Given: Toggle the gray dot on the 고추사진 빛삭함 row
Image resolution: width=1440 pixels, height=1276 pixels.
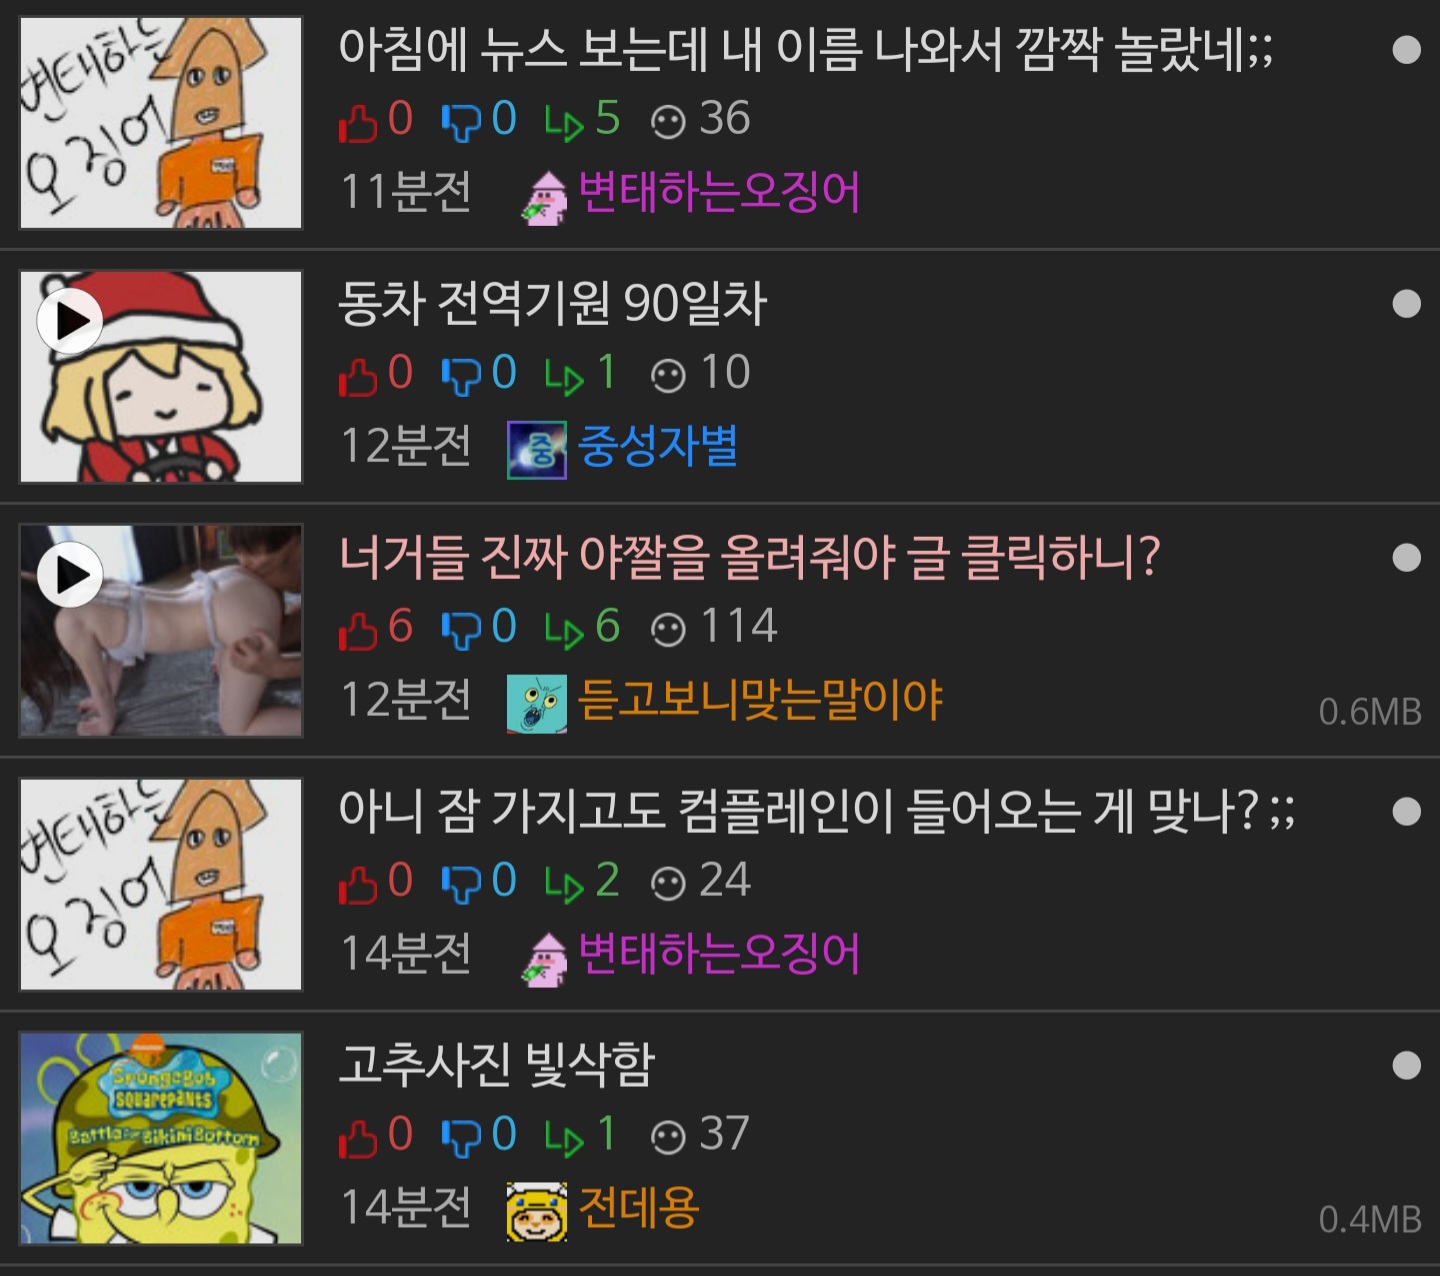Looking at the screenshot, I should (1406, 1066).
